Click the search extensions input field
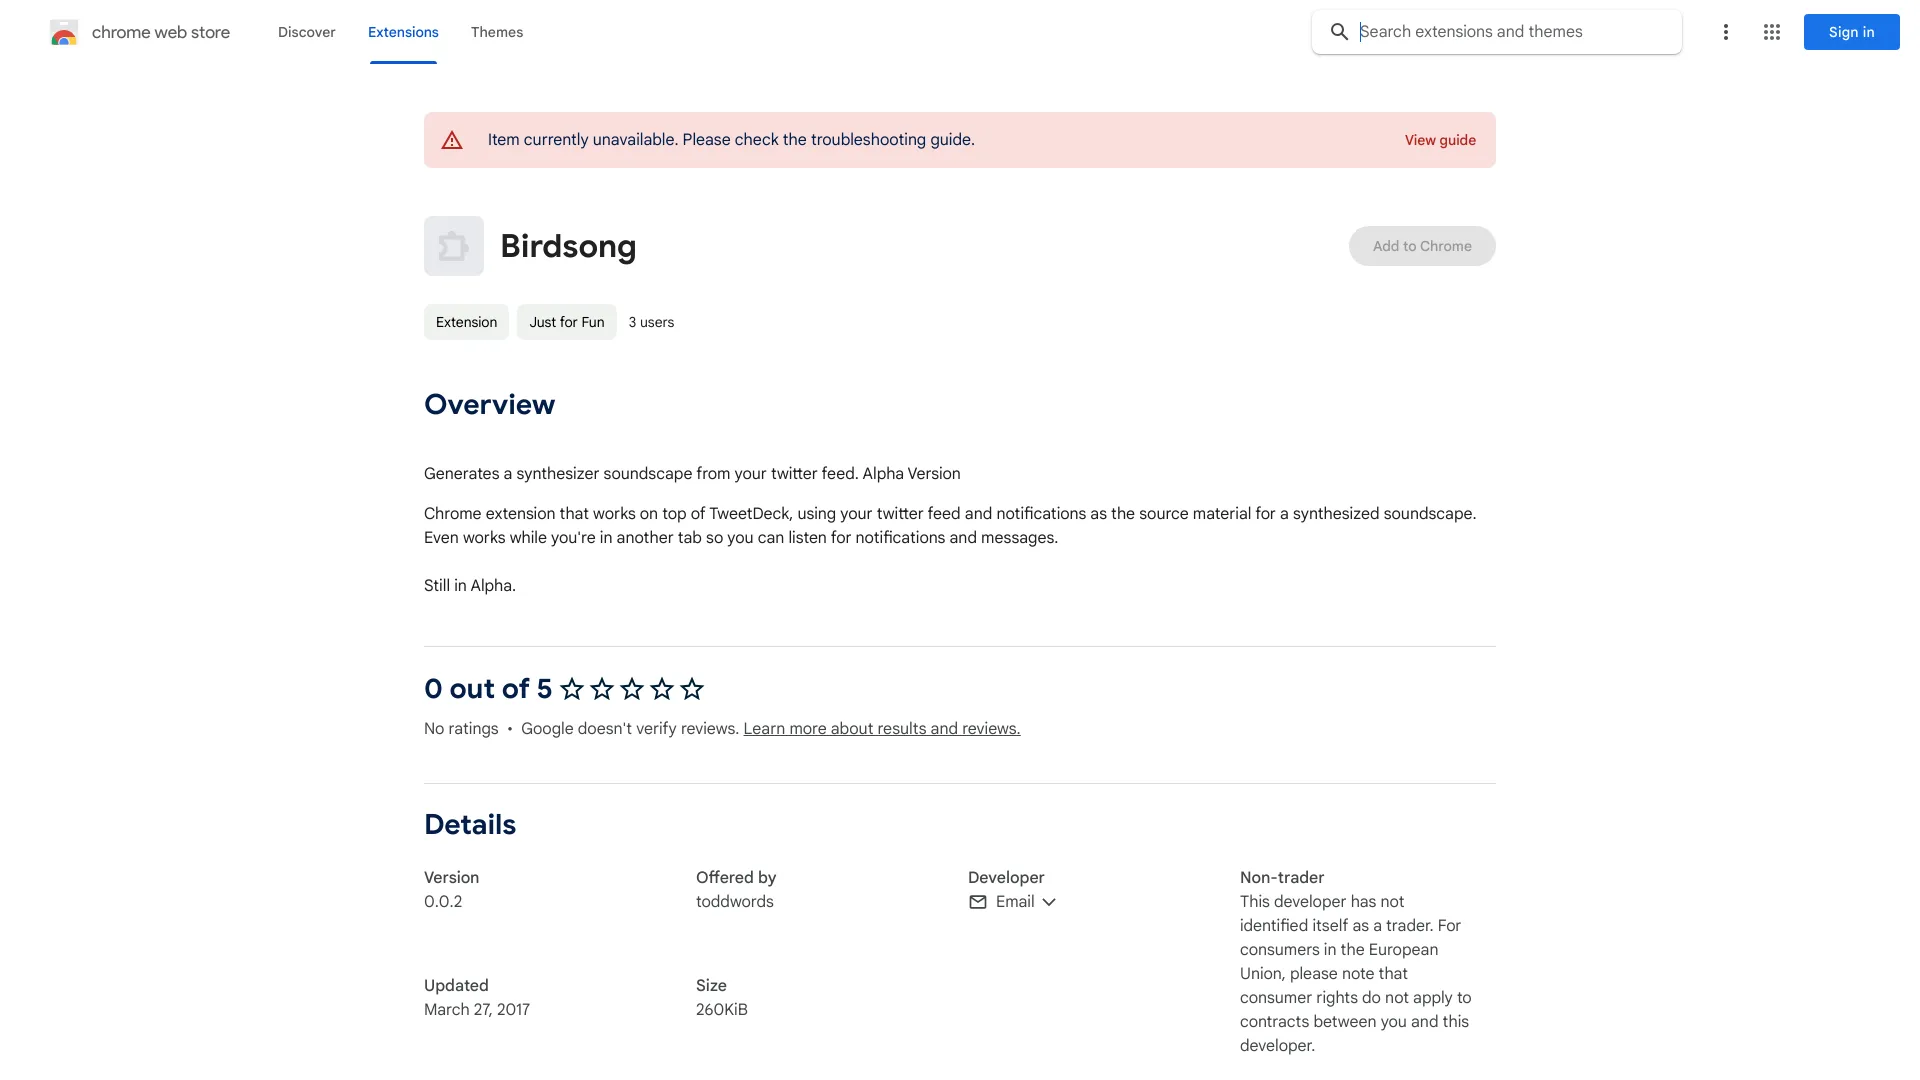The width and height of the screenshot is (1920, 1080). pyautogui.click(x=1500, y=31)
